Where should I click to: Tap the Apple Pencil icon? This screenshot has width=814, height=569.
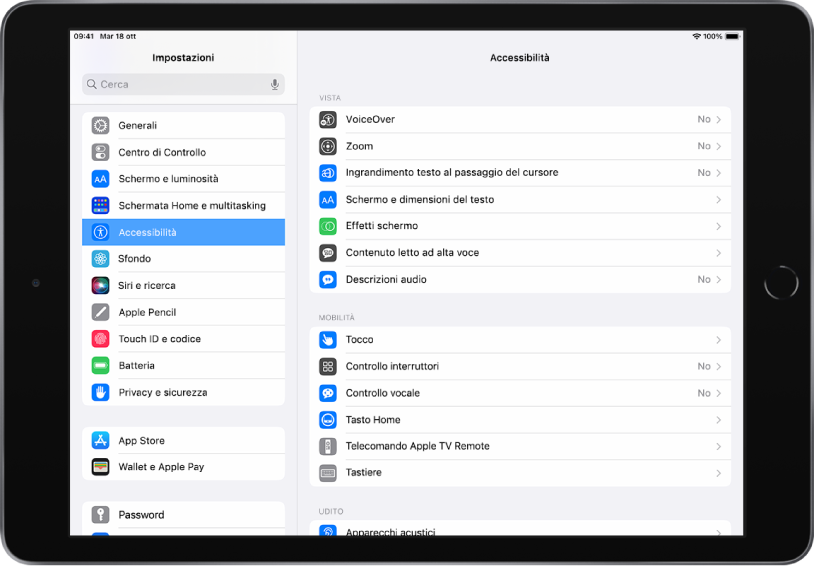100,312
